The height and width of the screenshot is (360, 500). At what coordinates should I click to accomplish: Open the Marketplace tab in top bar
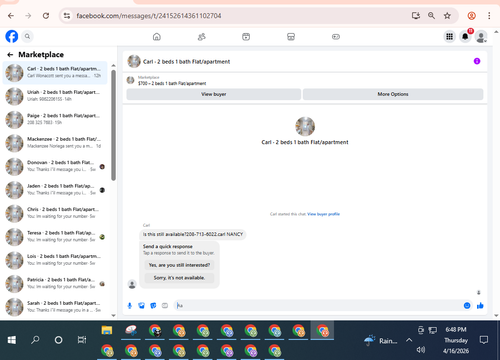tap(291, 37)
